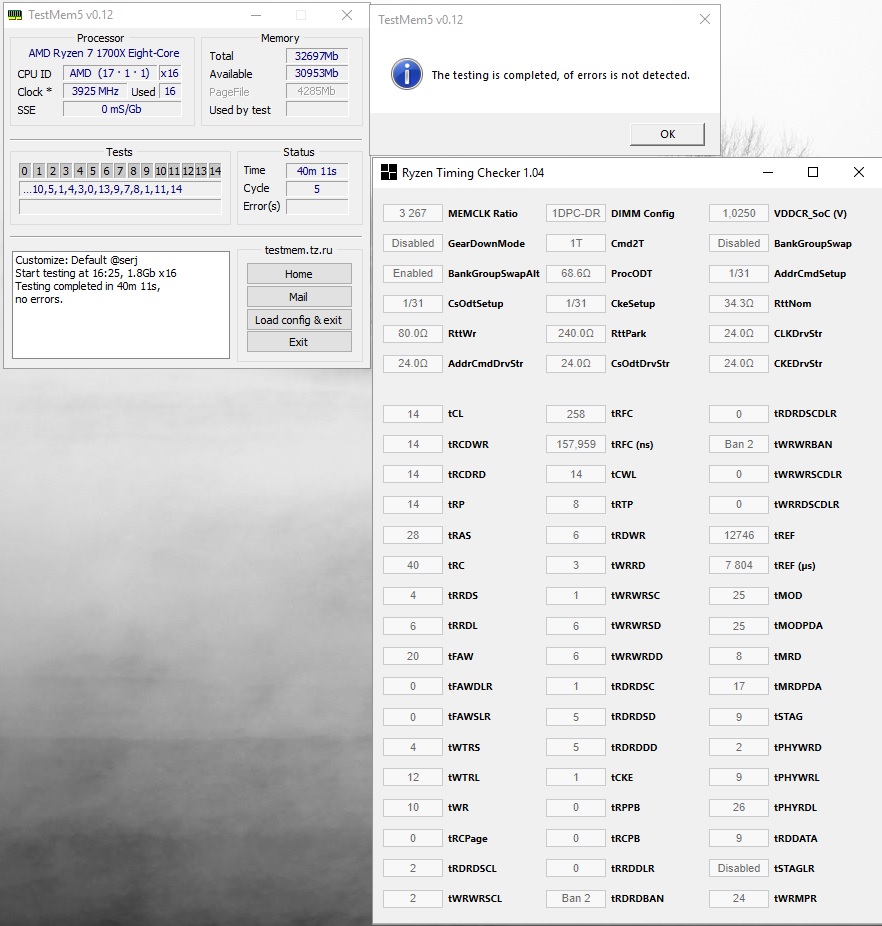The height and width of the screenshot is (926, 882).
Task: Click the tRDRDBAN Ban 2 field
Action: click(x=575, y=898)
